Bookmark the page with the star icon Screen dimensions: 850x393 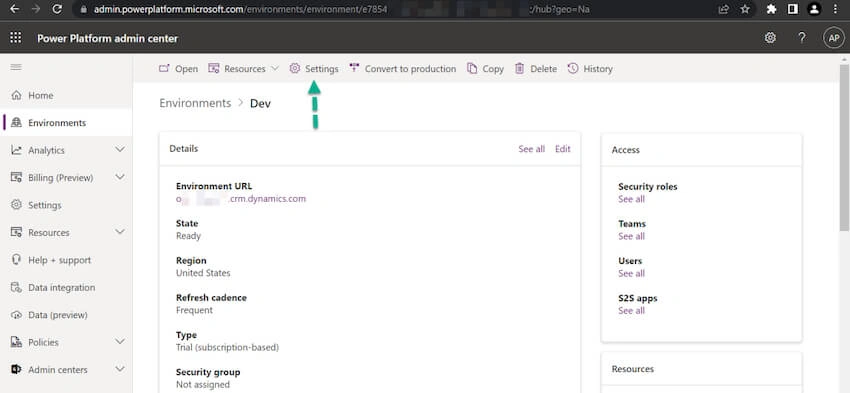pos(745,9)
